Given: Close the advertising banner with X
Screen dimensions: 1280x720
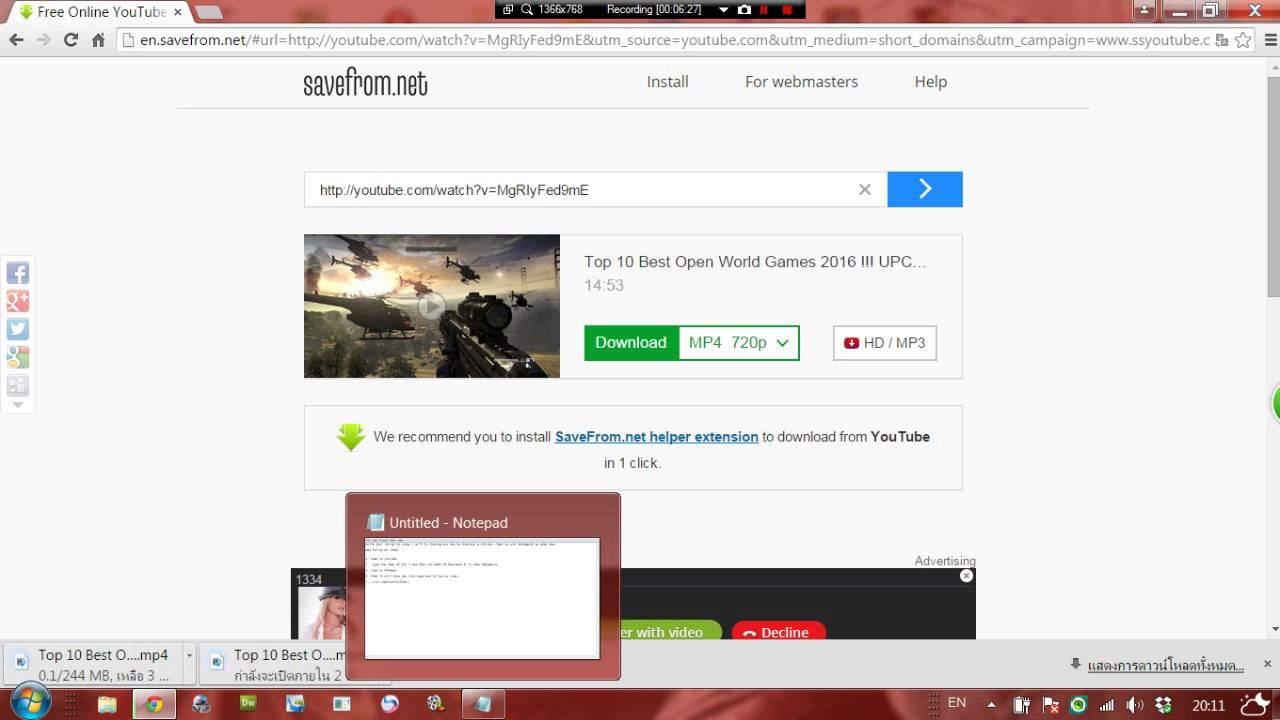Looking at the screenshot, I should pos(966,575).
